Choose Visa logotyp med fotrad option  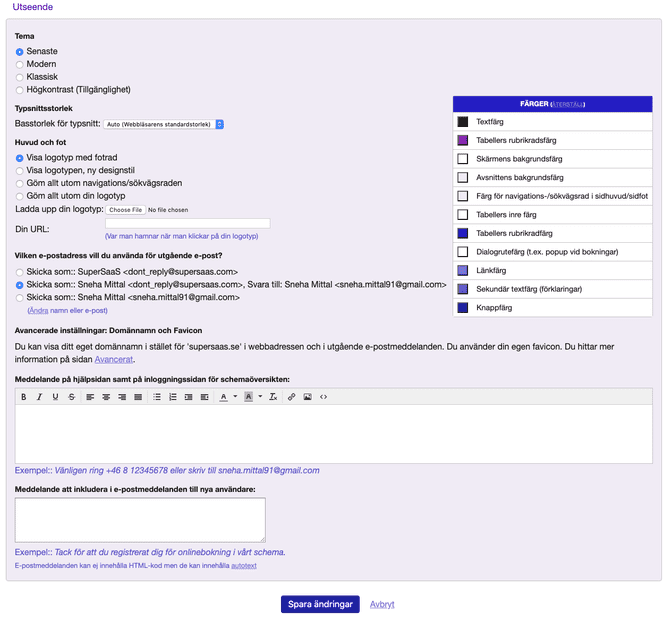click(x=19, y=158)
